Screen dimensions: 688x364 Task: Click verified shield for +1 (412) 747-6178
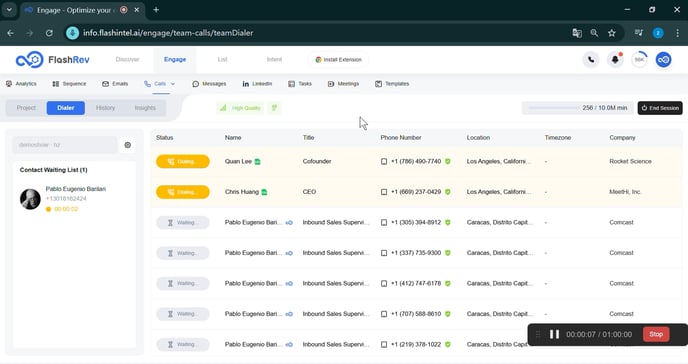(448, 283)
